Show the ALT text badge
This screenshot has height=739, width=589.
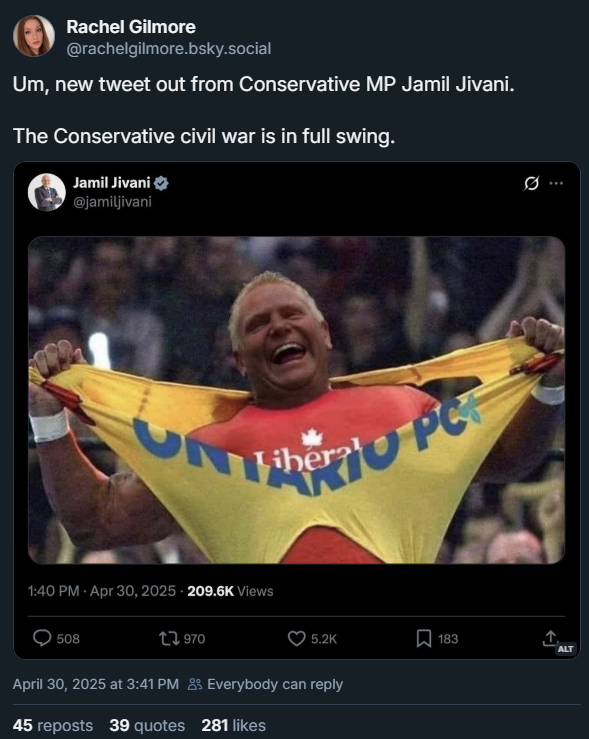(x=565, y=649)
